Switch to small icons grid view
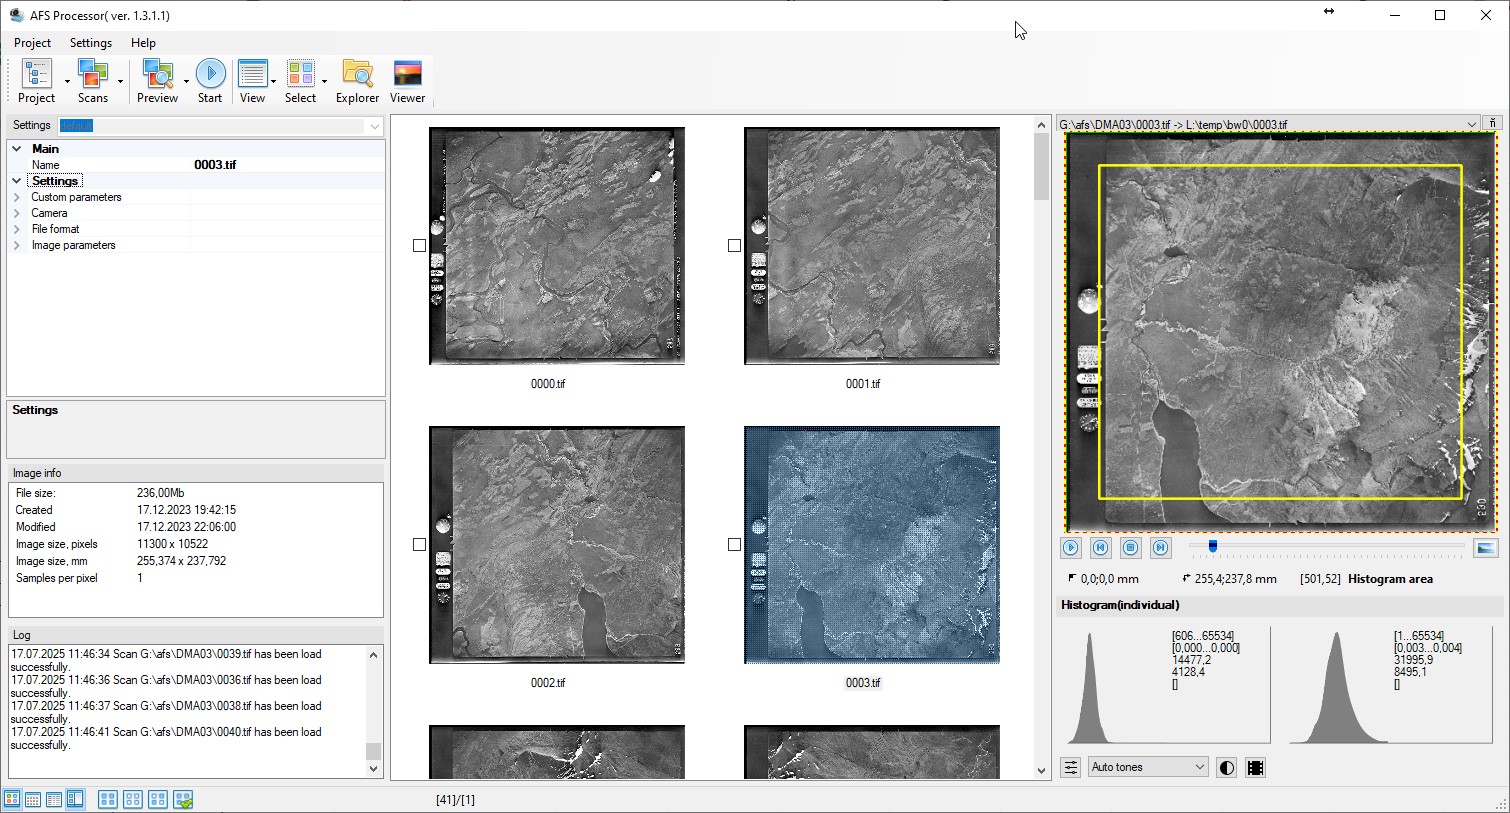The height and width of the screenshot is (813, 1510). (33, 799)
